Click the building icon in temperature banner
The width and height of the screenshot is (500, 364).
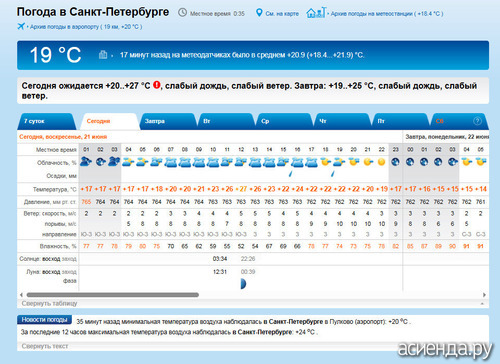coord(103,54)
